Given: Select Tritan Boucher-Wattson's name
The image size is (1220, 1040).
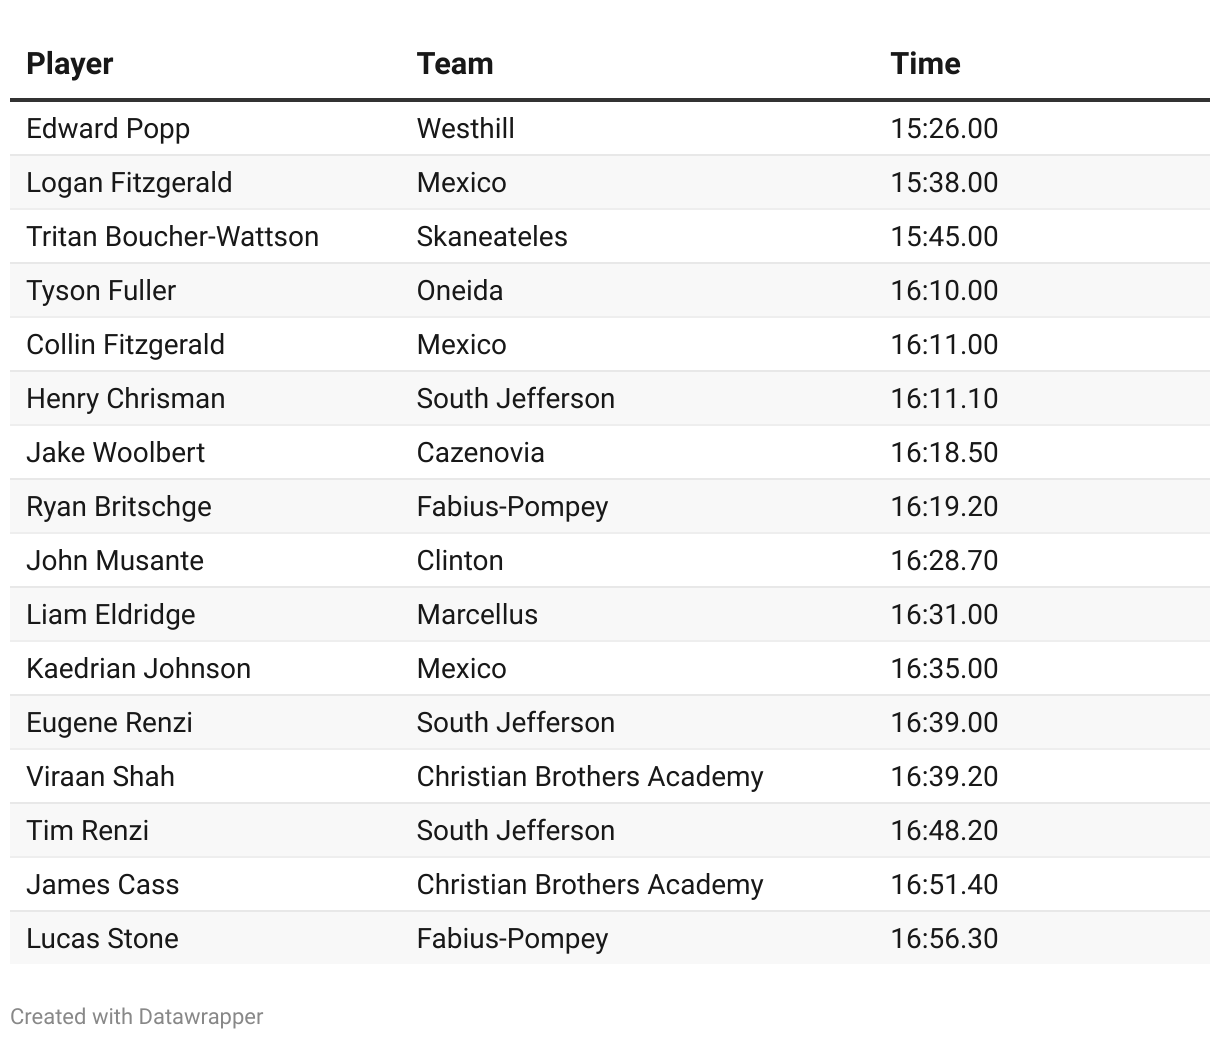Looking at the screenshot, I should (172, 237).
